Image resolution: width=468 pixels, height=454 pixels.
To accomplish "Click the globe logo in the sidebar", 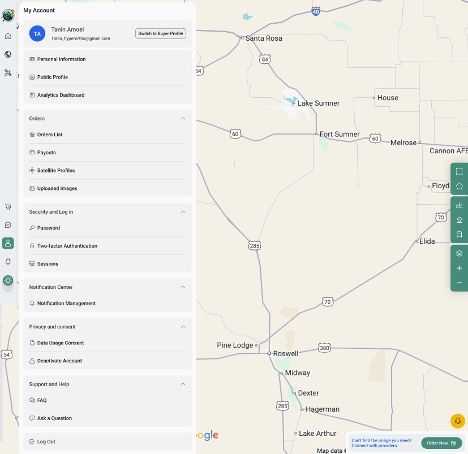I will coord(8,15).
